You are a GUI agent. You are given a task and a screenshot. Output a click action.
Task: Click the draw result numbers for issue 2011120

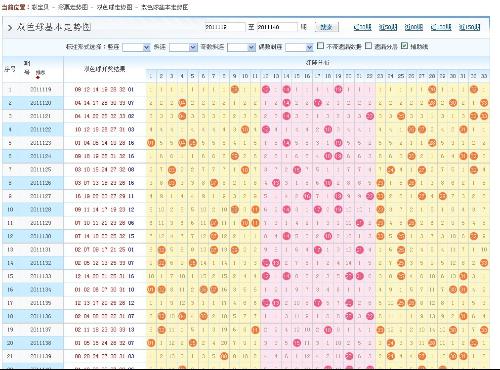[104, 103]
